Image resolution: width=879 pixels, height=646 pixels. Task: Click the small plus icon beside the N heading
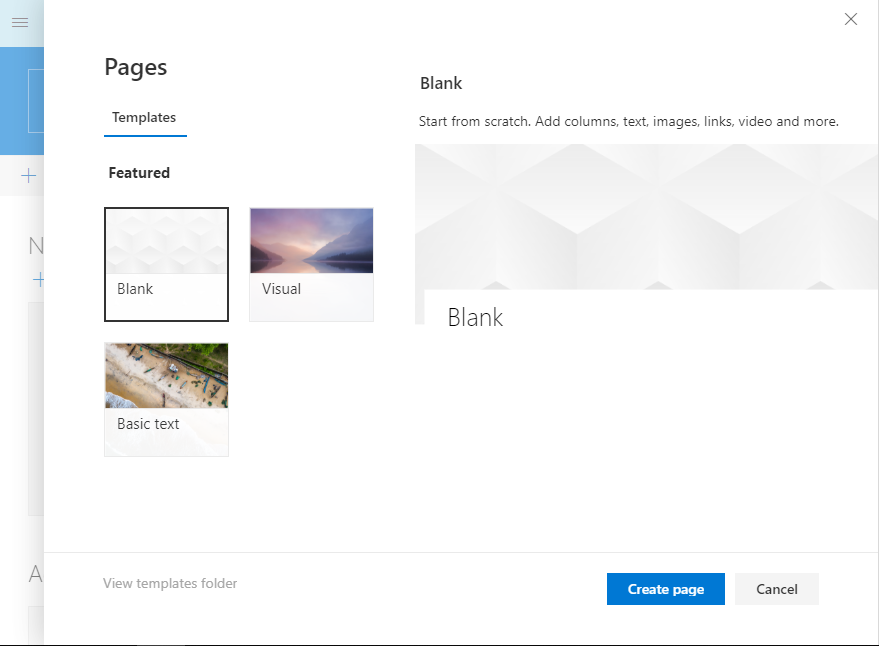point(38,280)
